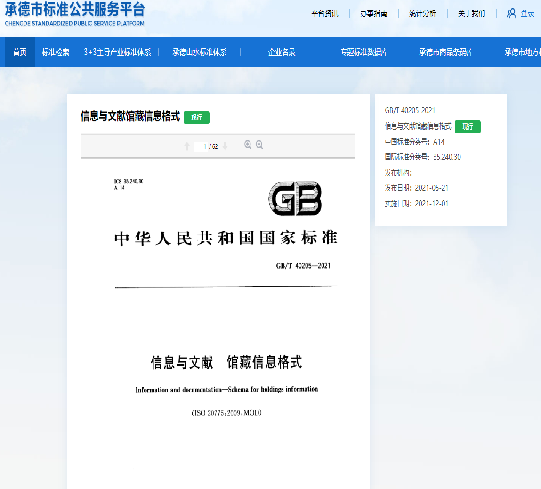The image size is (541, 489).
Task: Open 3+3主导产业标准体系 menu item
Action: 117,52
